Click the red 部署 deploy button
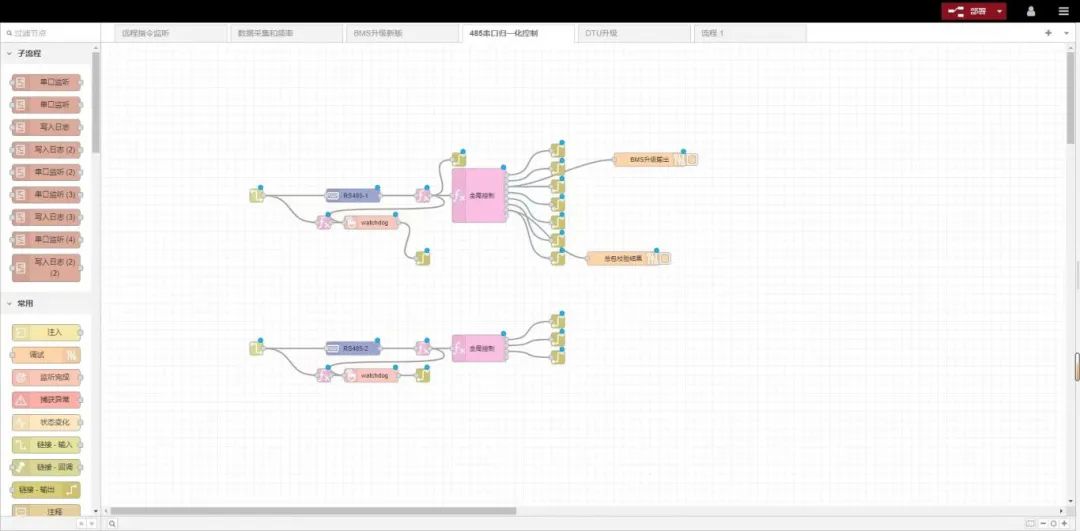1080x531 pixels. pos(967,11)
